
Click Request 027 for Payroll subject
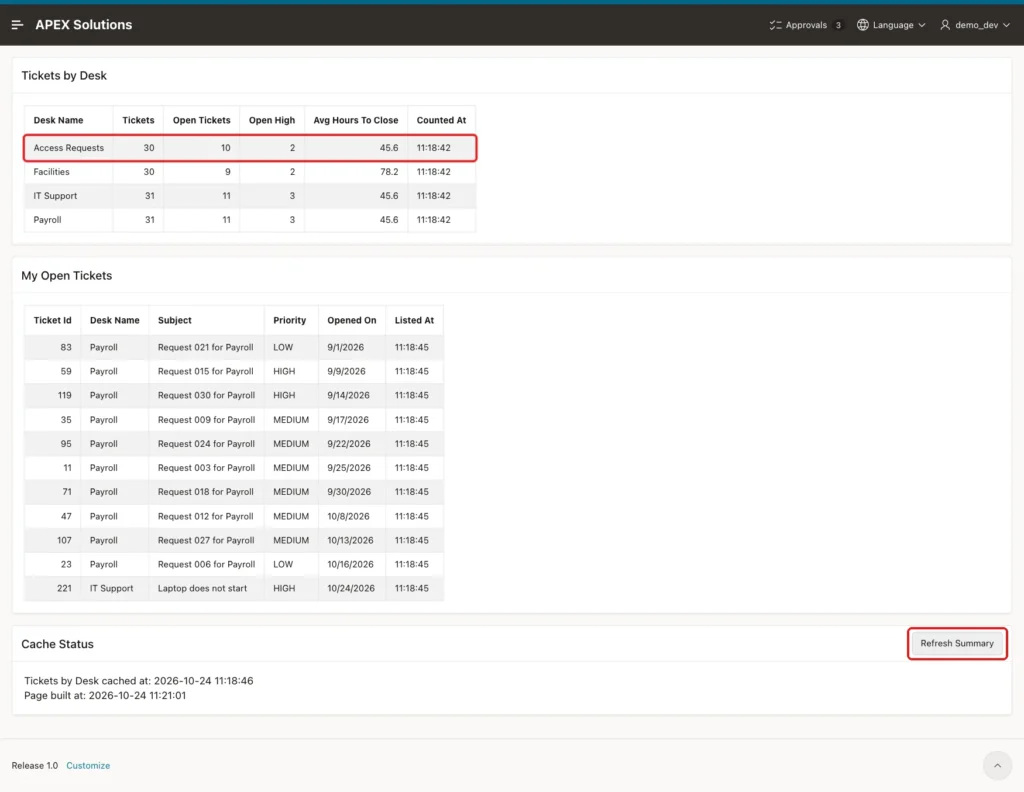206,540
